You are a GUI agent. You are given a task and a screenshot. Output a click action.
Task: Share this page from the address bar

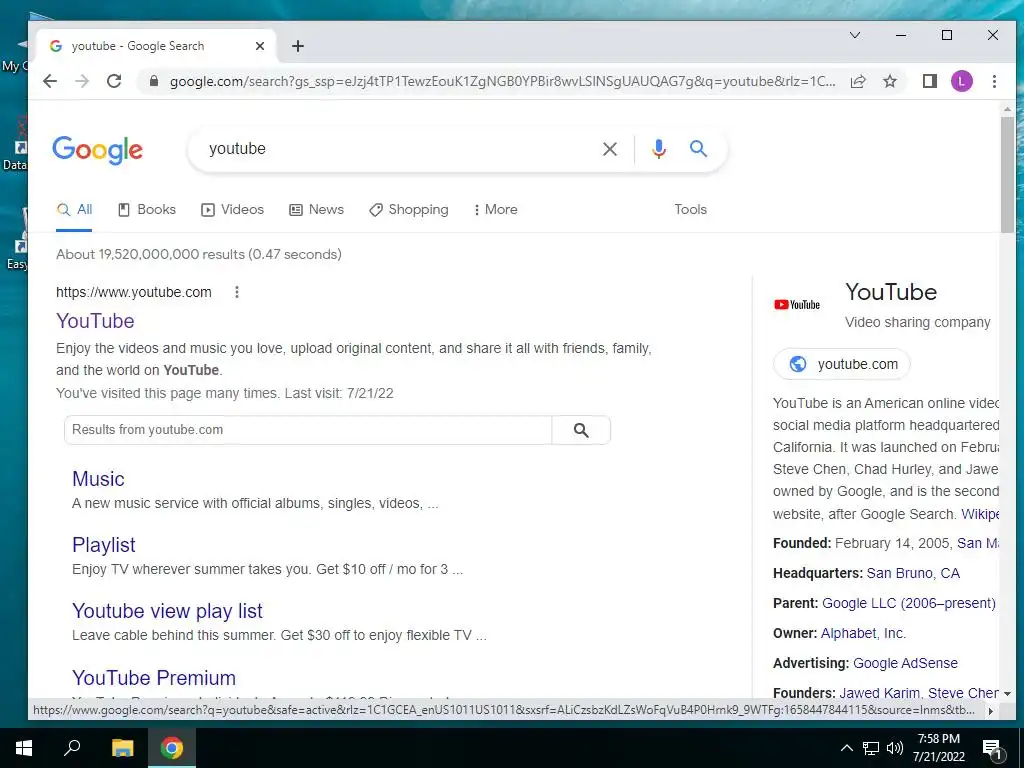(x=858, y=81)
